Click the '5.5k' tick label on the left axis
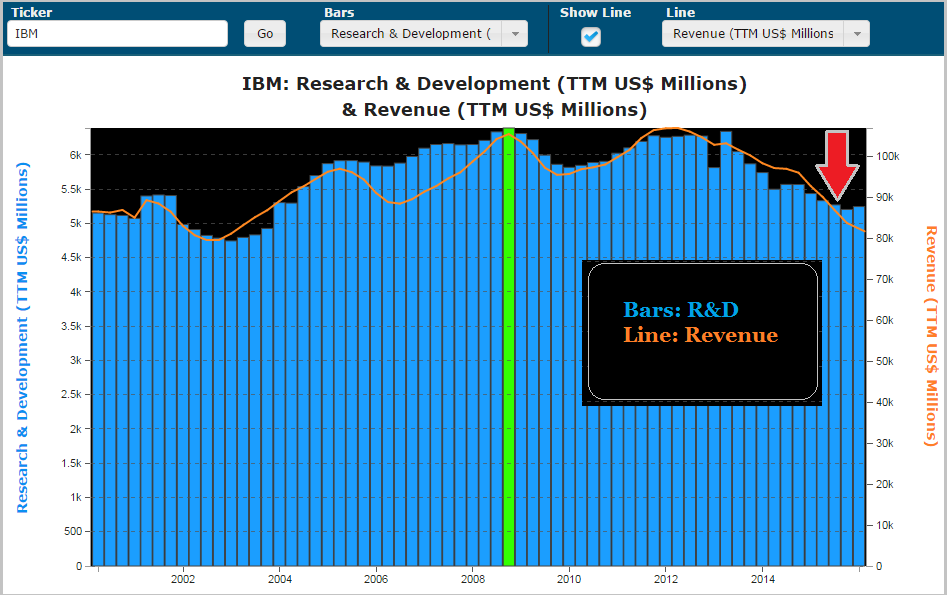947x595 pixels. 71,189
